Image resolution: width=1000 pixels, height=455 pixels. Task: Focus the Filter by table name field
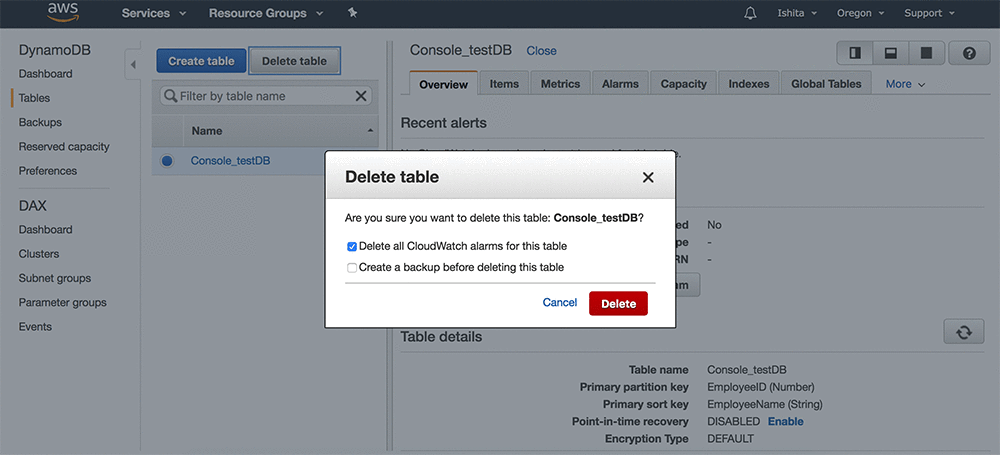click(x=265, y=96)
